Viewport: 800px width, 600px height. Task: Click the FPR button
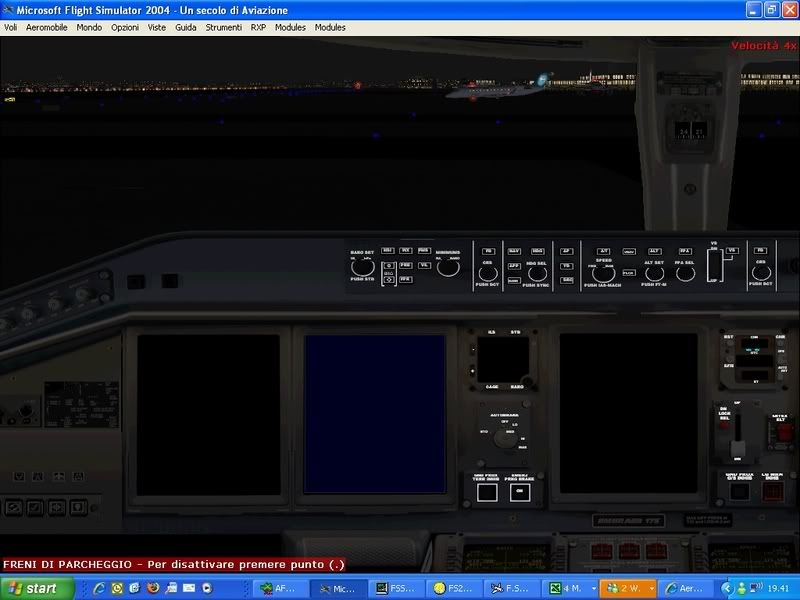[x=405, y=280]
